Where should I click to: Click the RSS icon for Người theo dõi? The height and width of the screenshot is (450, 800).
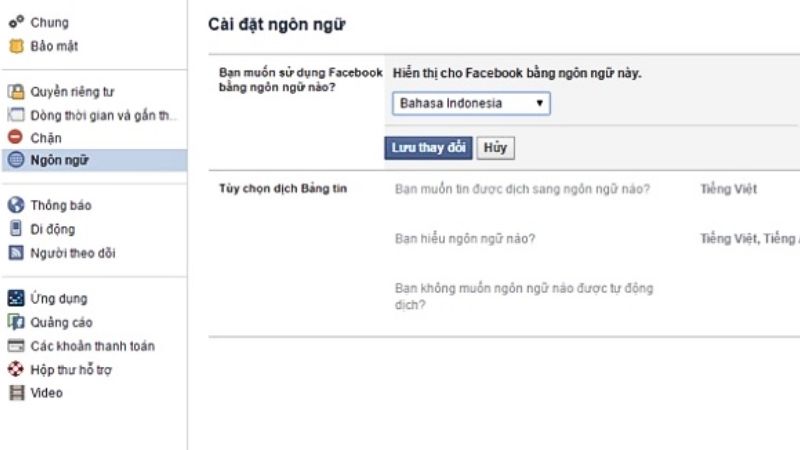pyautogui.click(x=16, y=253)
